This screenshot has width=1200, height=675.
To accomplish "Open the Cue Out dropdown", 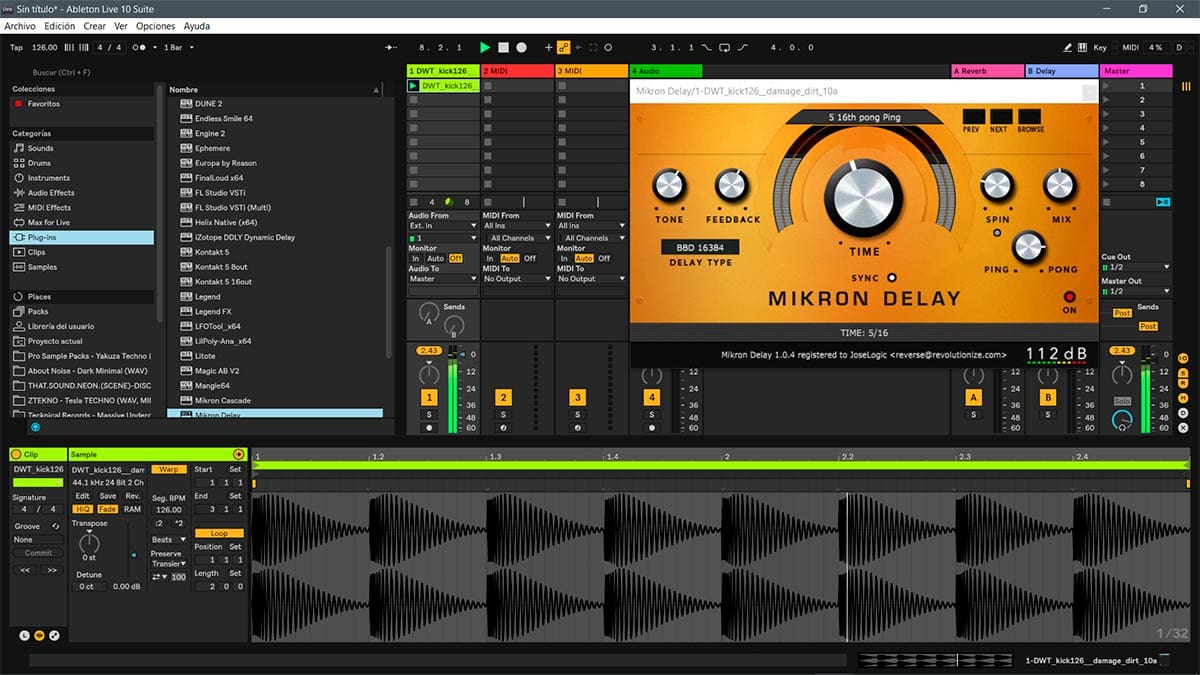I will (1135, 267).
